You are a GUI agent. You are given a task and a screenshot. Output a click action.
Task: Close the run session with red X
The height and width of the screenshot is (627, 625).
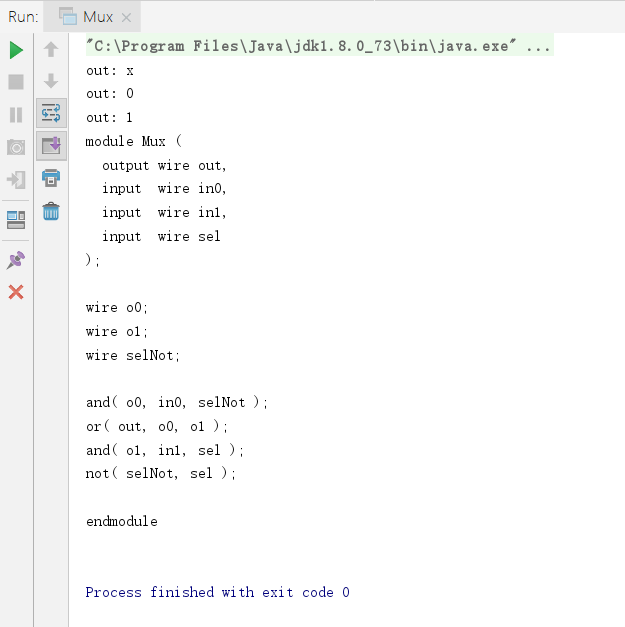click(16, 292)
